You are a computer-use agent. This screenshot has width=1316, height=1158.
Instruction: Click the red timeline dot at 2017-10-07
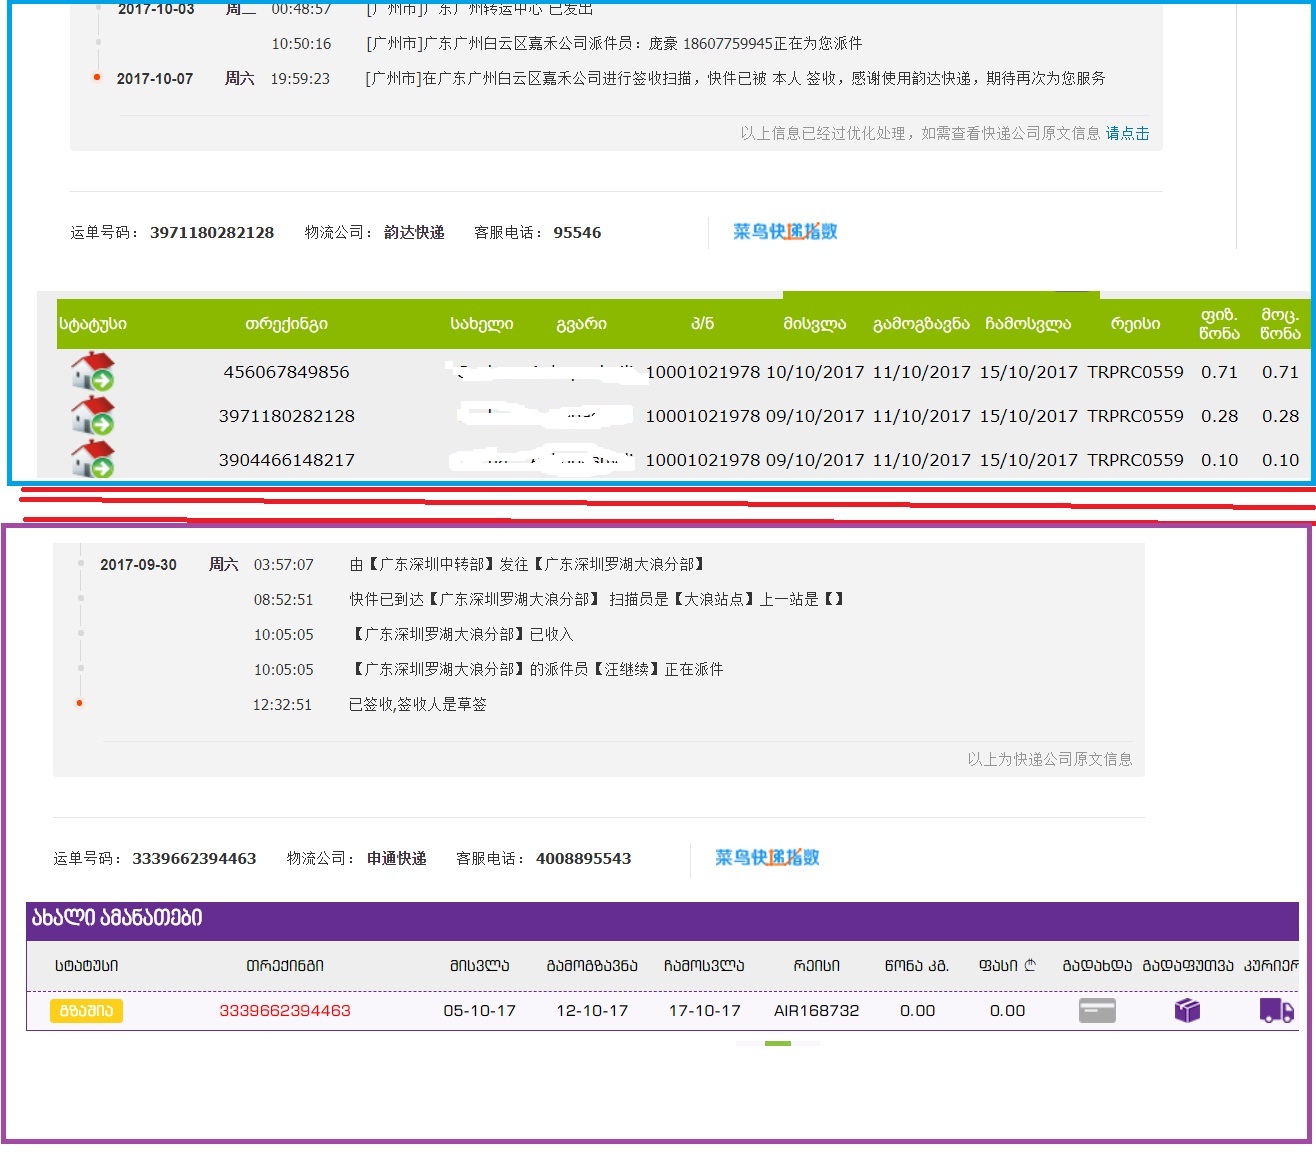point(97,77)
